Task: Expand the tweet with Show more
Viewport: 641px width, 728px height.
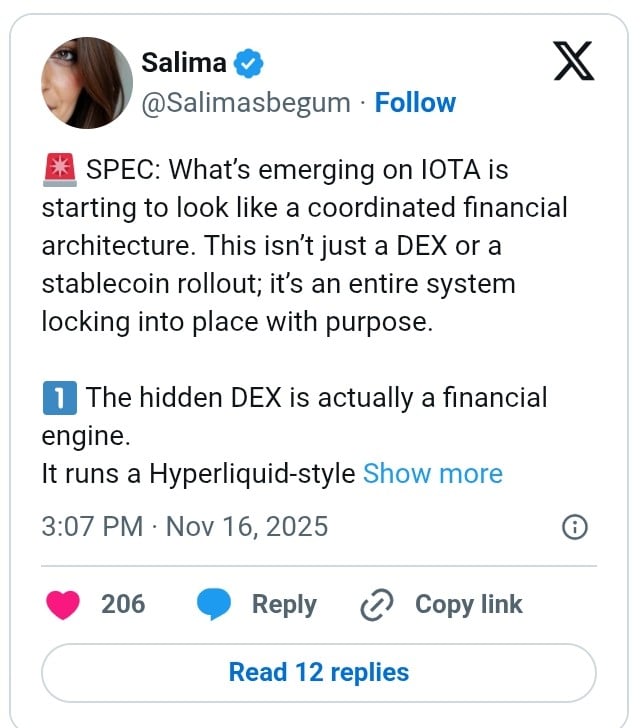Action: (432, 473)
